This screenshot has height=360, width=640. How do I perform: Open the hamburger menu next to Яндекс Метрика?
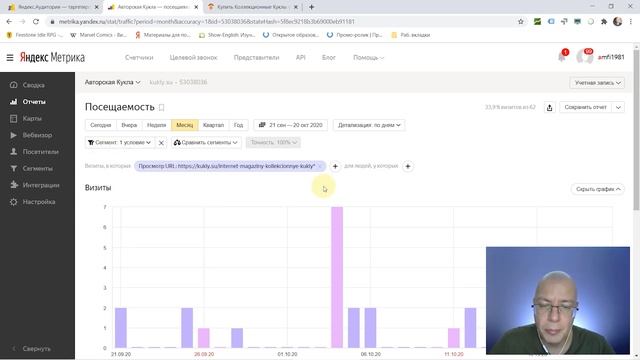pyautogui.click(x=10, y=58)
